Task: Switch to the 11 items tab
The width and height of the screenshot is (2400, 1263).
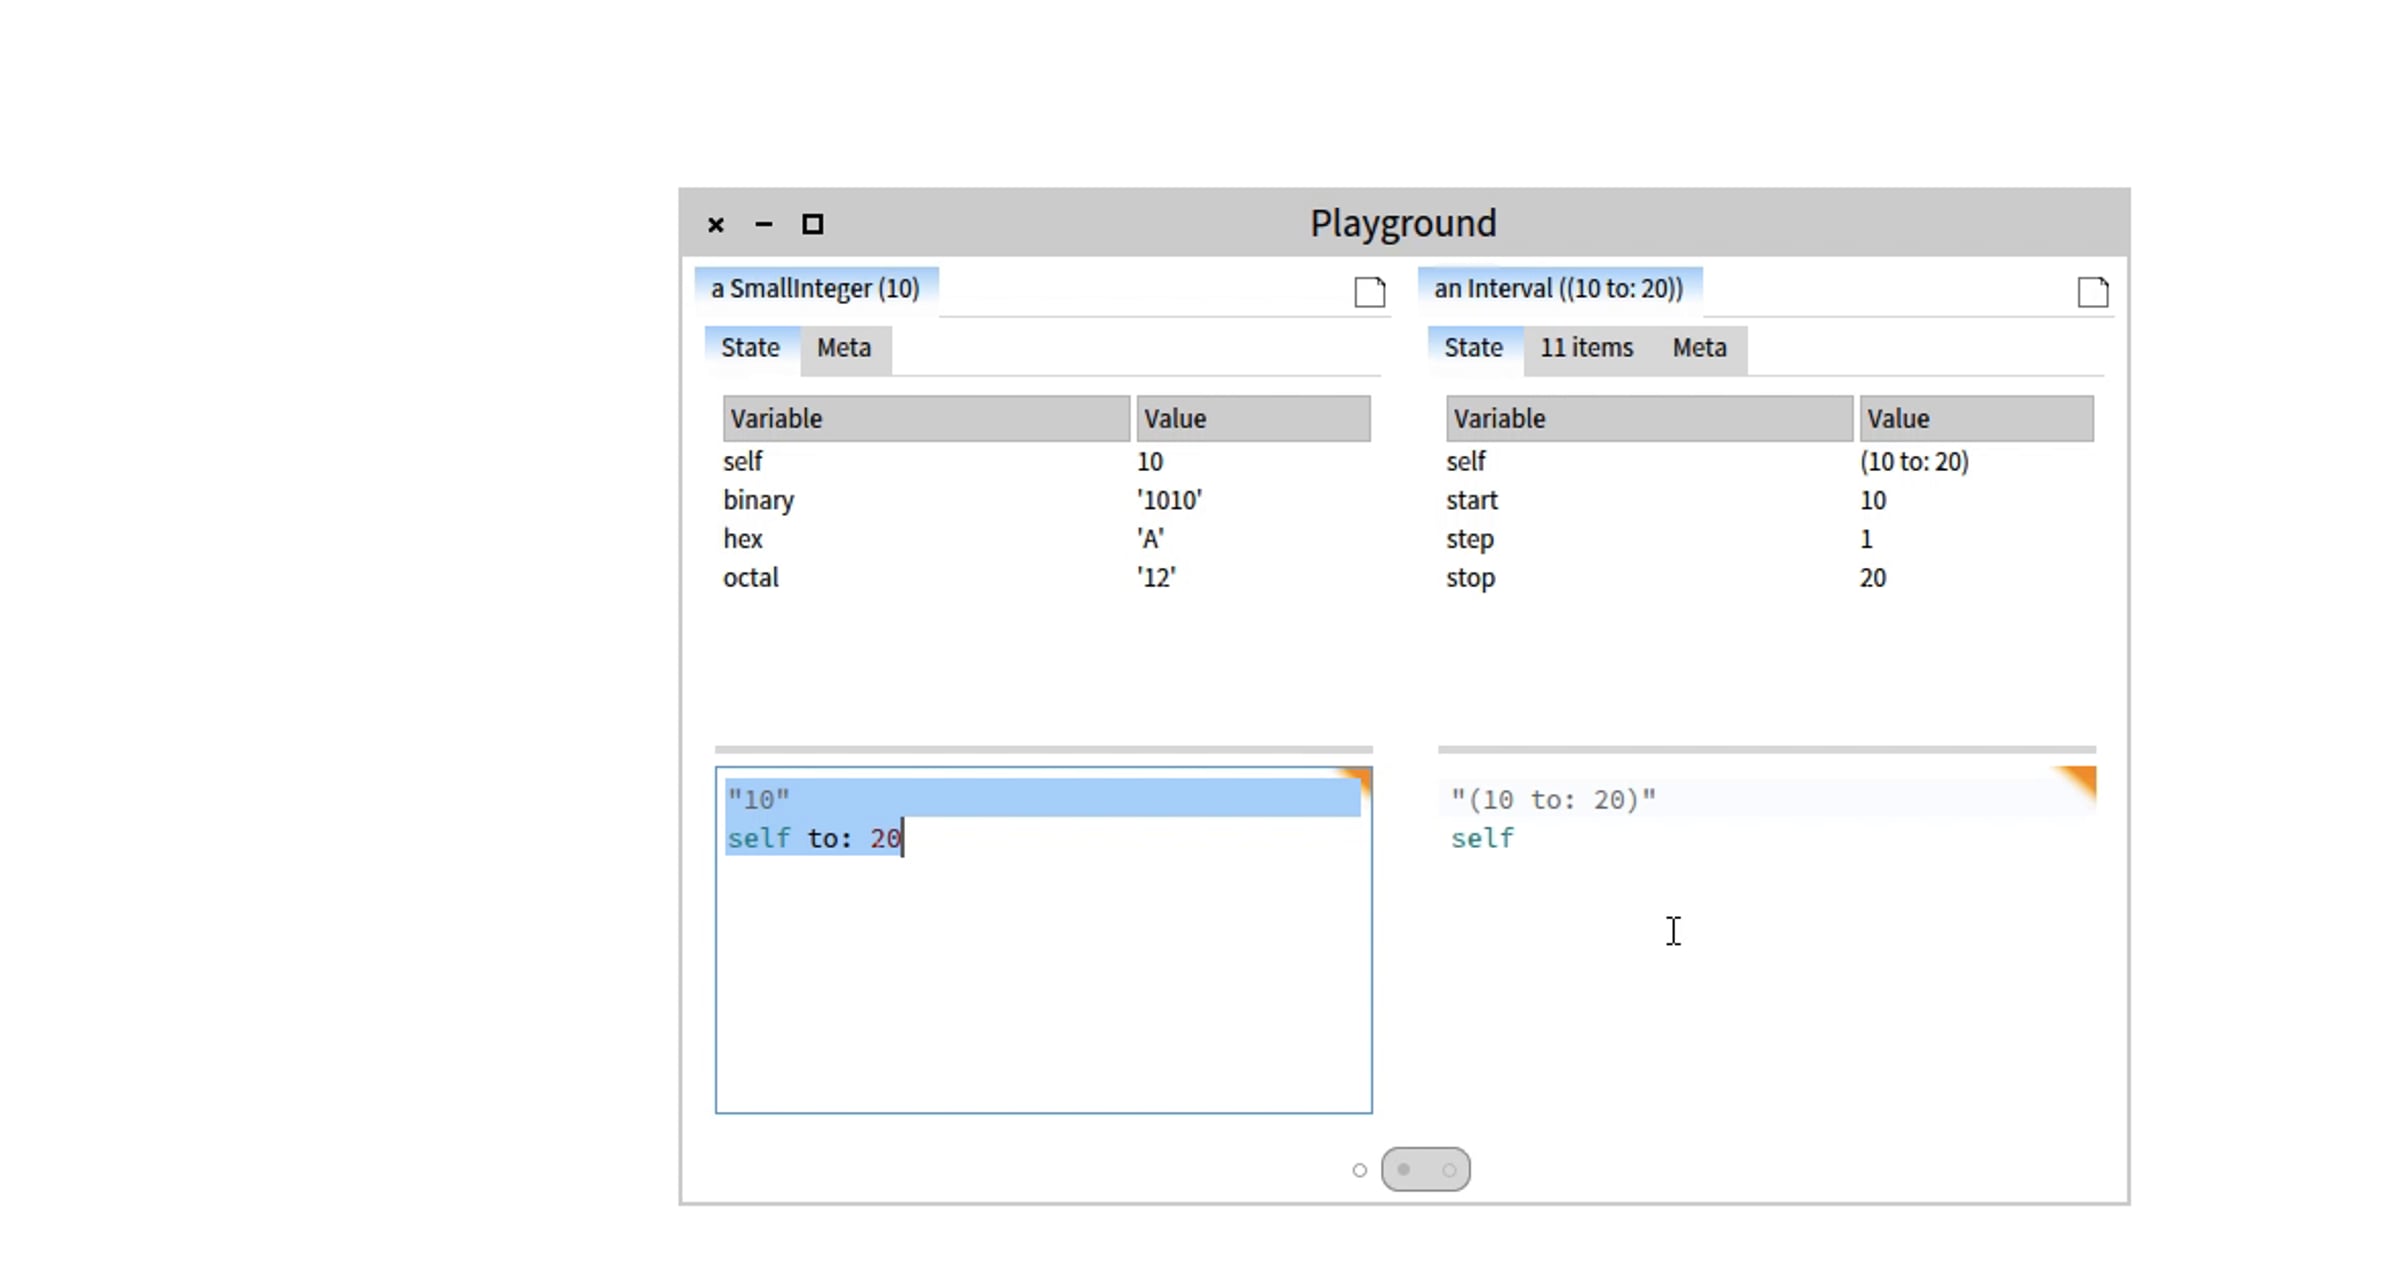Action: click(x=1586, y=348)
